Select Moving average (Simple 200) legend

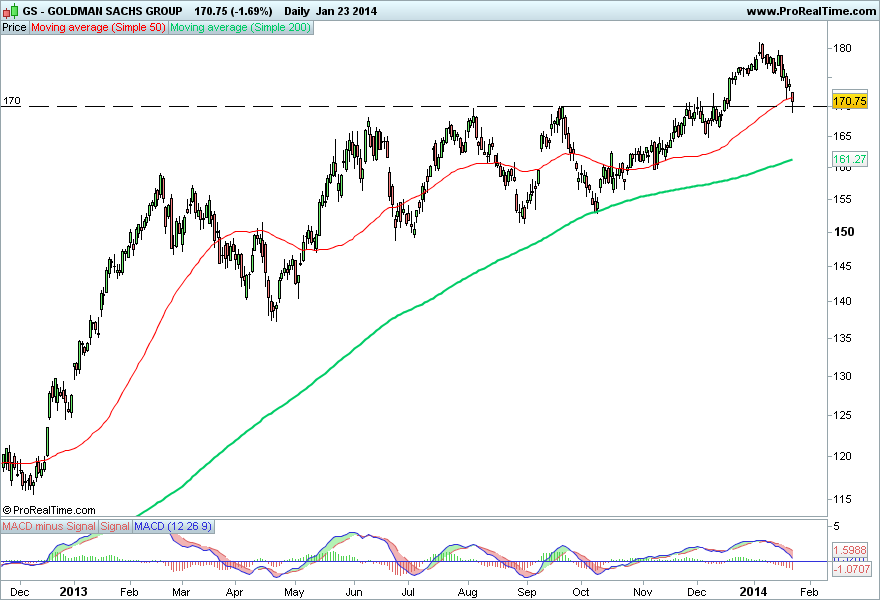click(x=240, y=28)
